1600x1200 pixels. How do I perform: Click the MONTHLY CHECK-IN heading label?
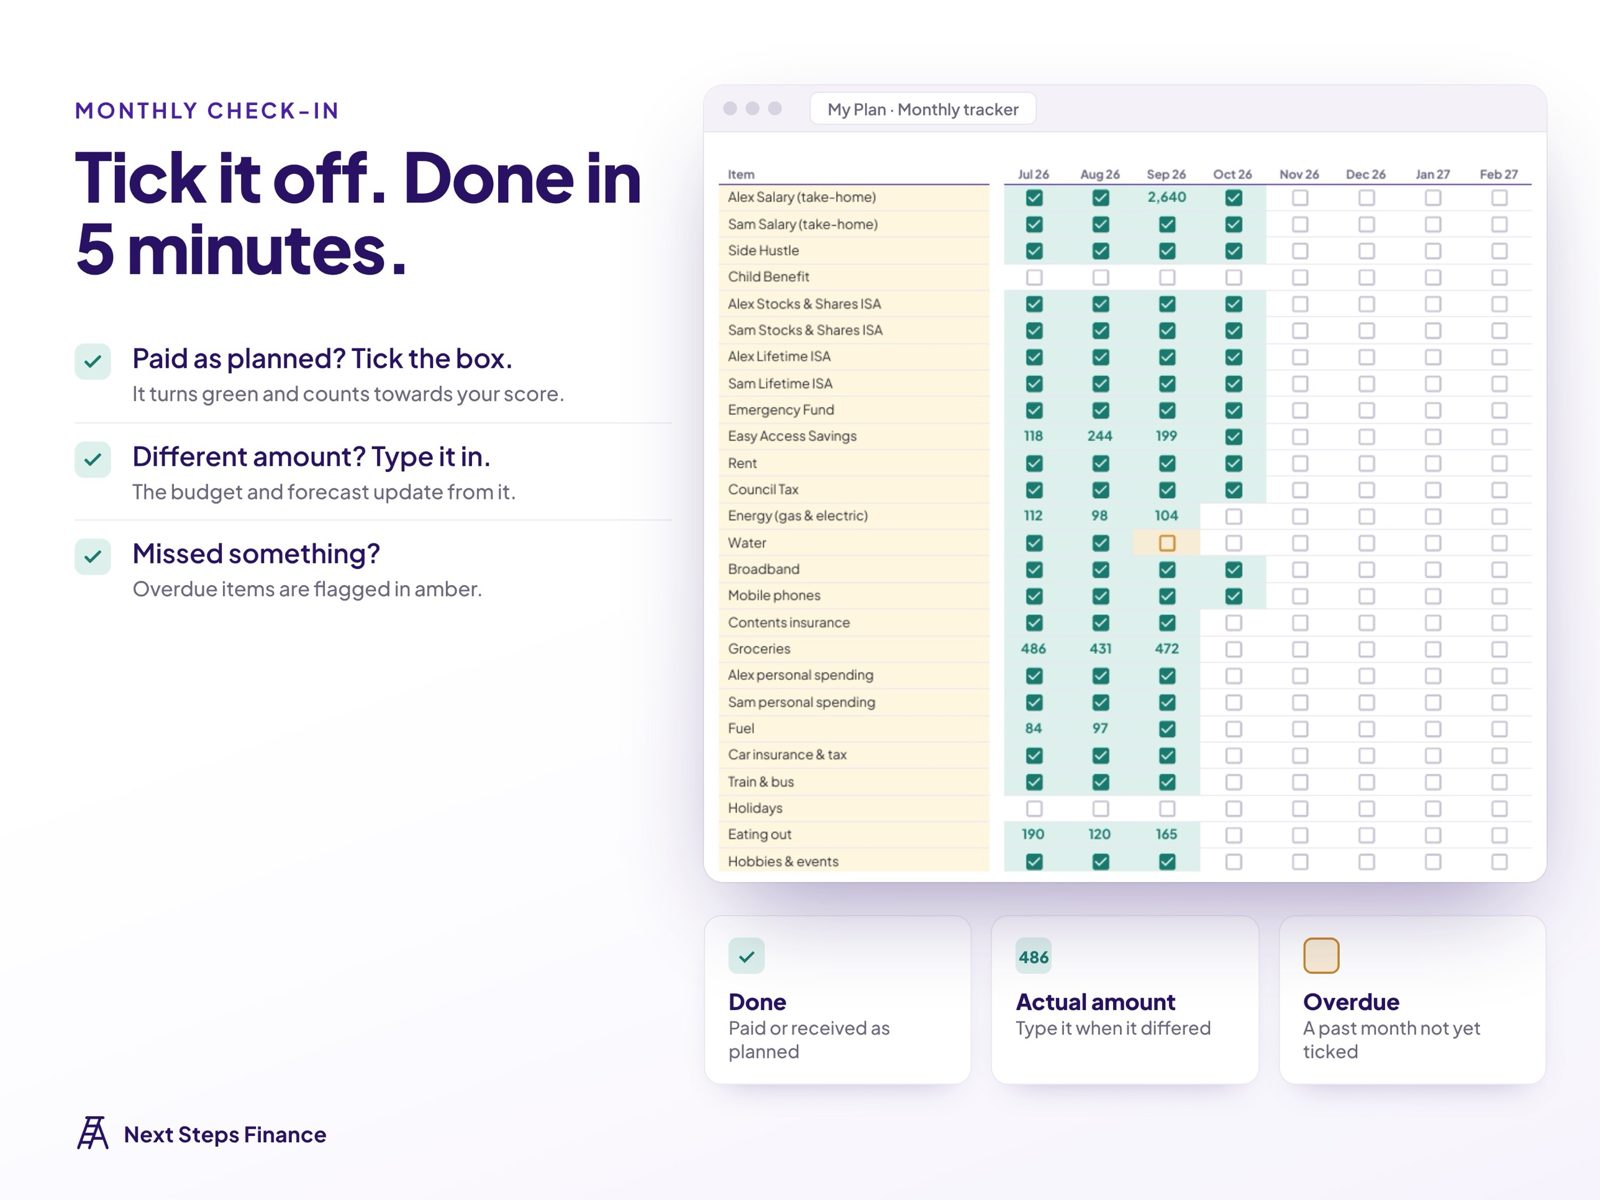(207, 111)
